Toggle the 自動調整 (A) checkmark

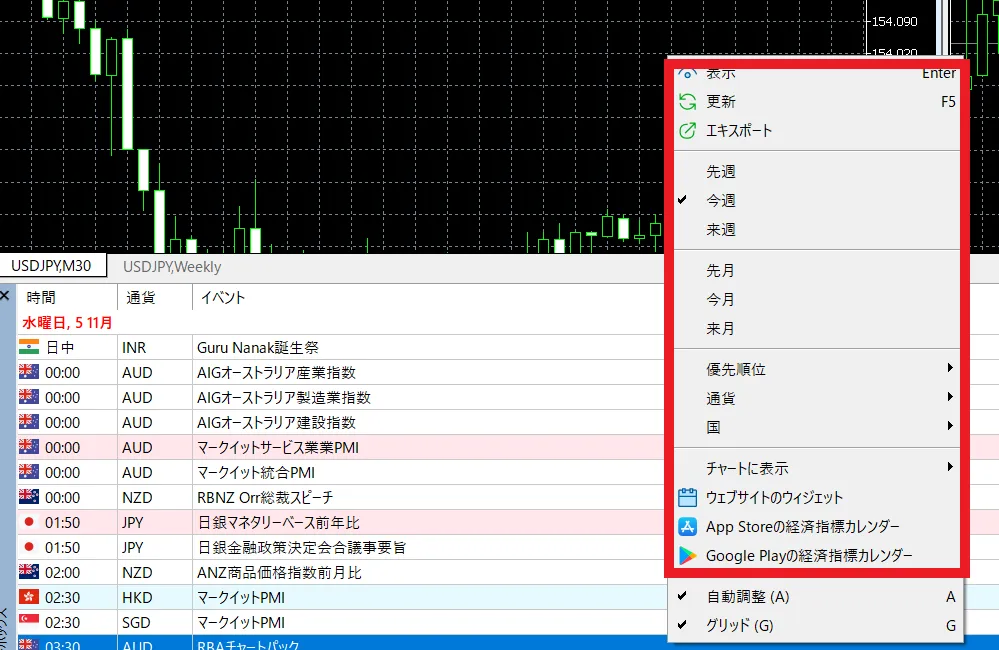coord(683,596)
